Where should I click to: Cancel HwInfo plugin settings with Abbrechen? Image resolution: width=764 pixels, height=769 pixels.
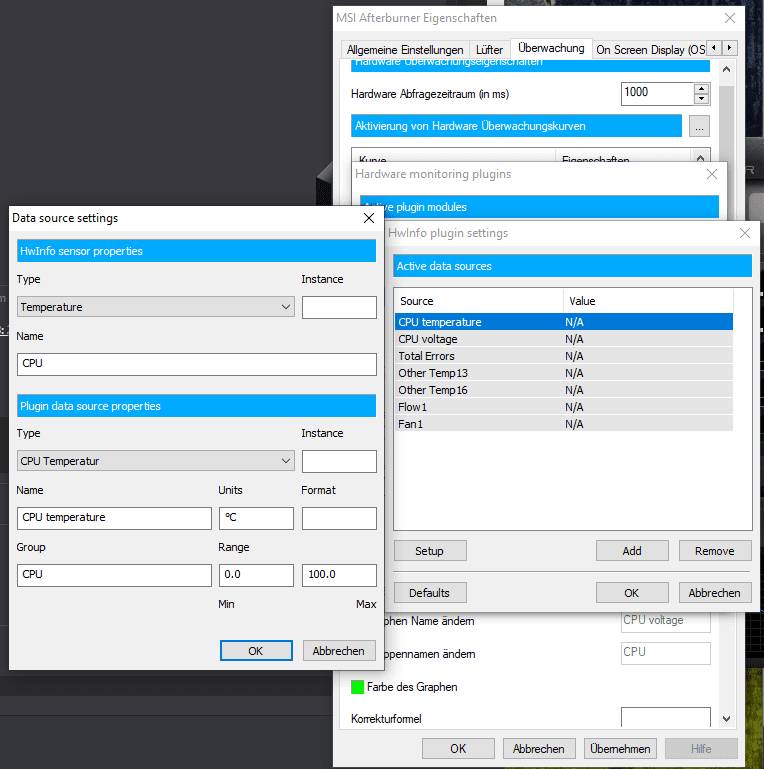(715, 593)
